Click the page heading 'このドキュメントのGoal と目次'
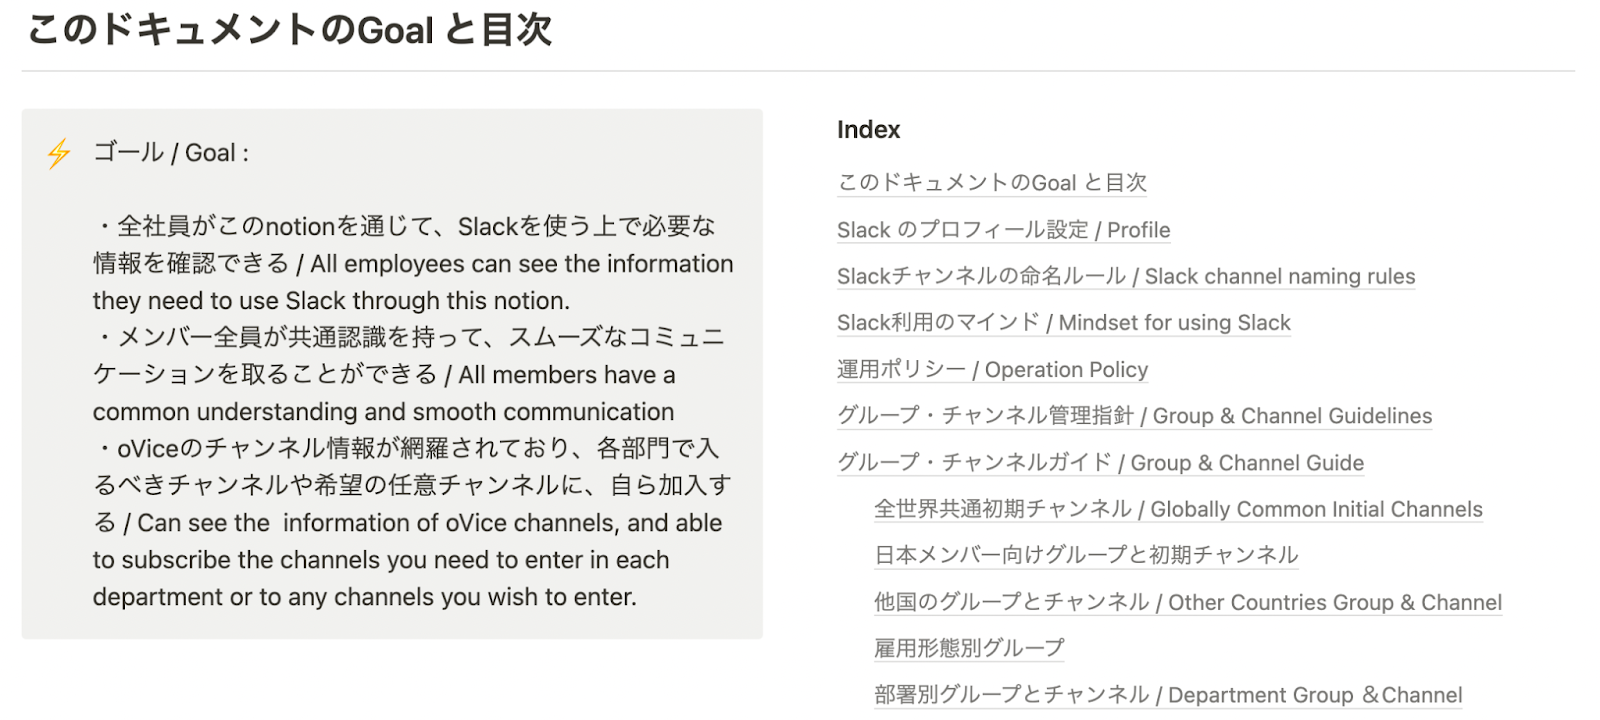This screenshot has height=720, width=1600. [x=290, y=30]
